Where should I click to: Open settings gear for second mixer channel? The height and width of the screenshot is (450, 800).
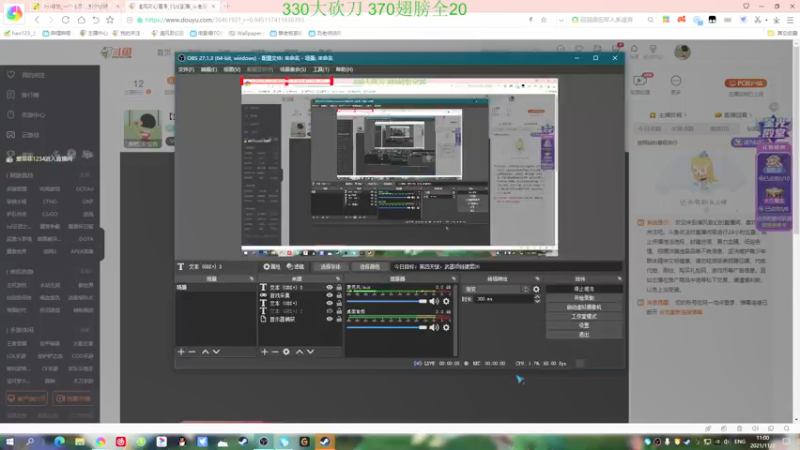446,327
